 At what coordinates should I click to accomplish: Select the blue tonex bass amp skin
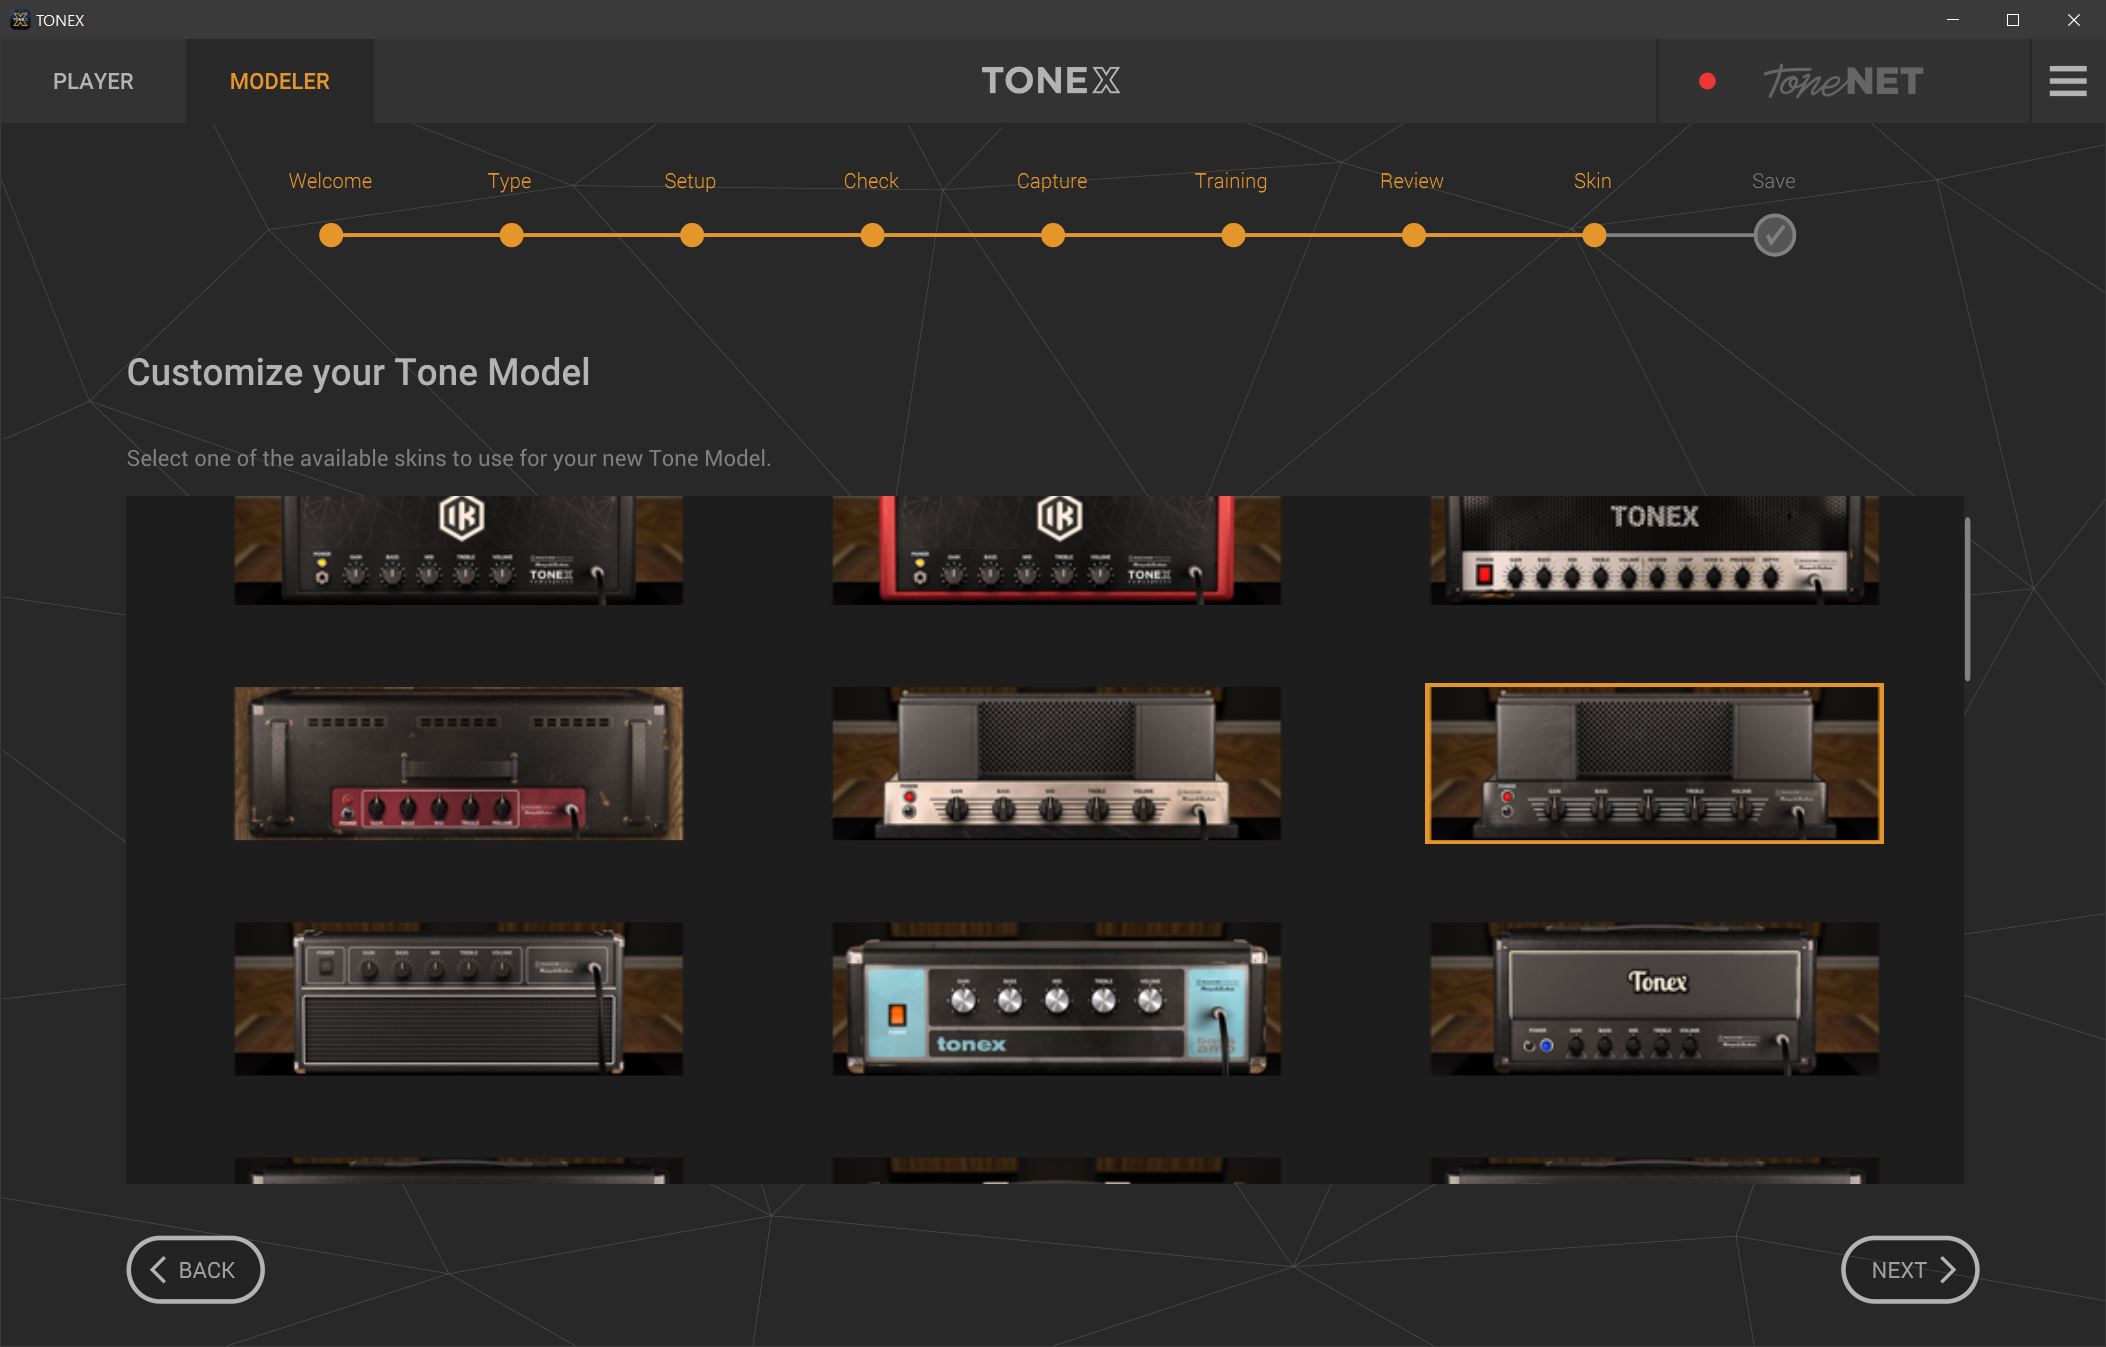1056,998
